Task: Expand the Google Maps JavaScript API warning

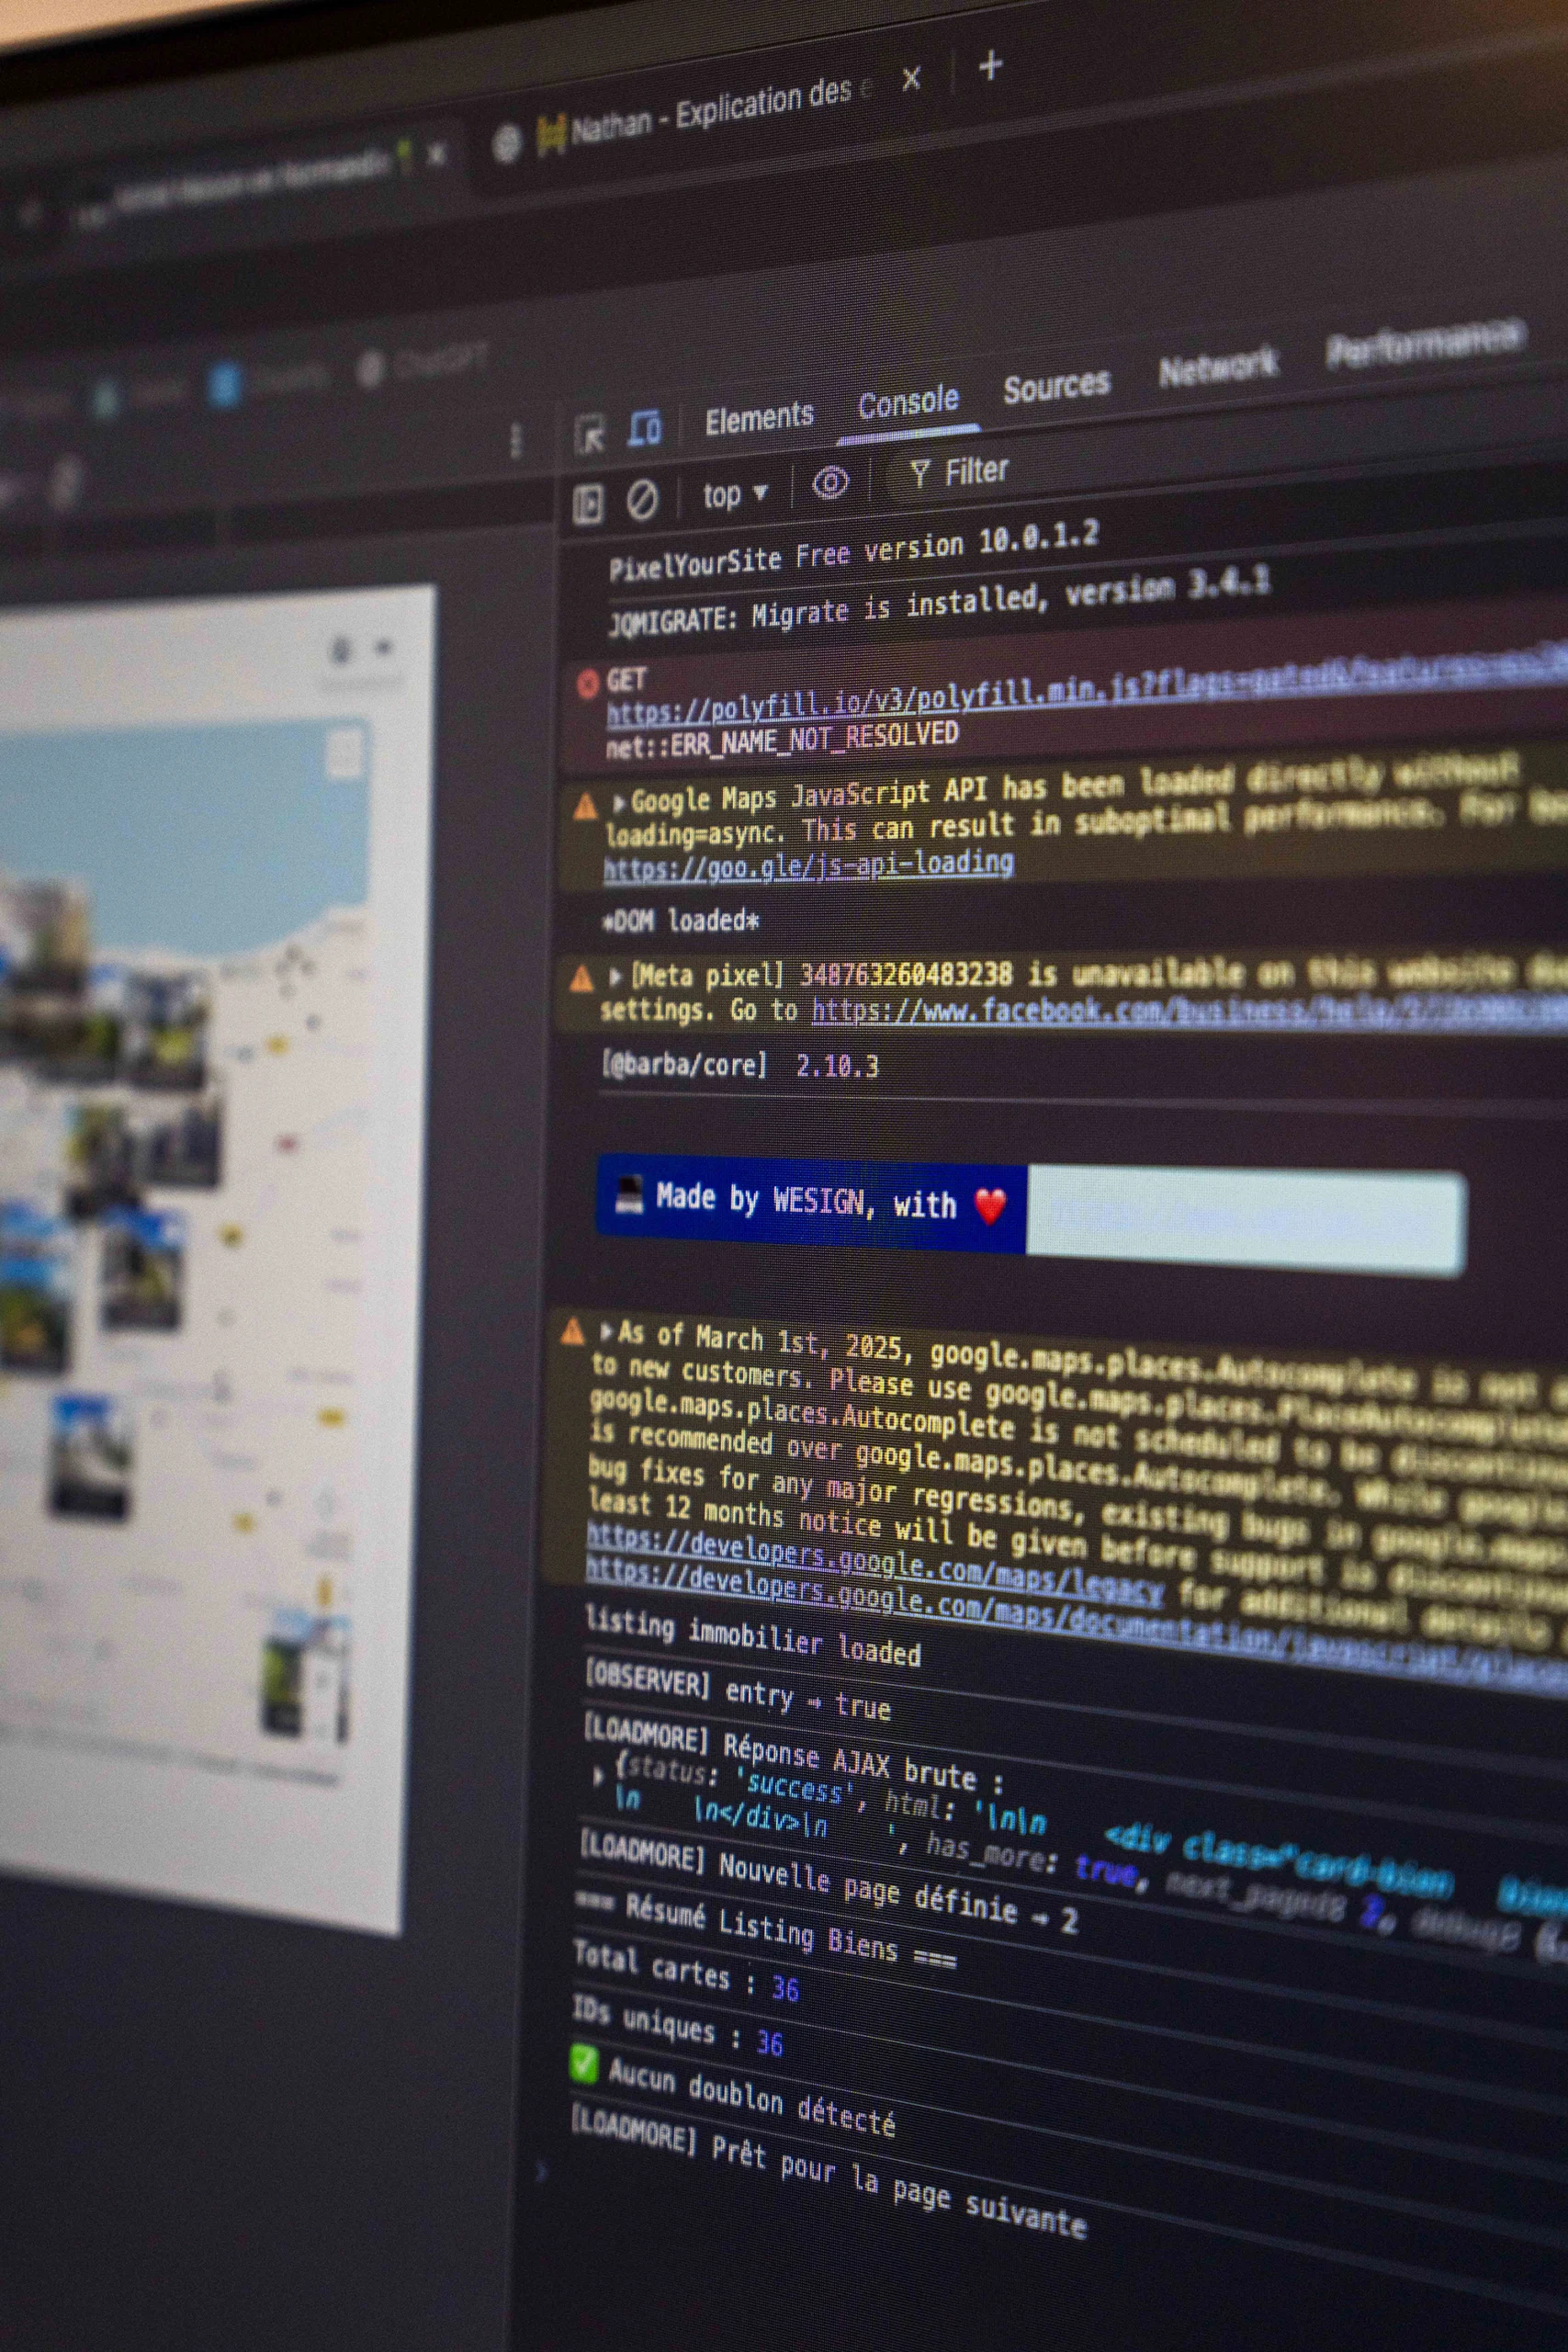Action: [618, 802]
